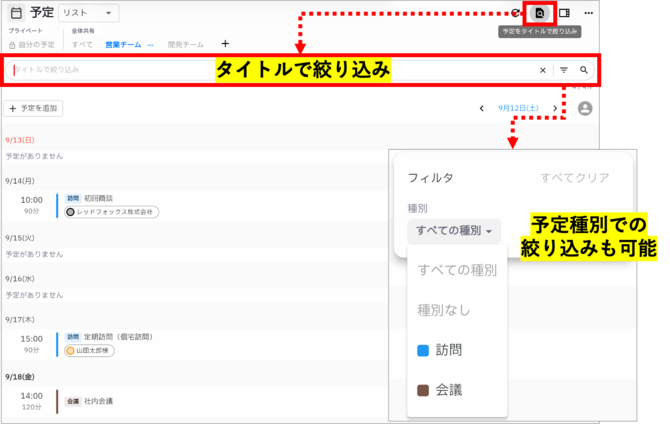Open the side panel layout icon
The width and height of the screenshot is (670, 424).
tap(564, 13)
